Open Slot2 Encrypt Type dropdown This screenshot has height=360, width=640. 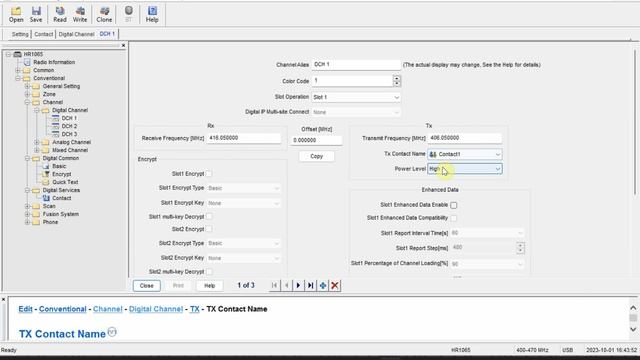(x=243, y=243)
